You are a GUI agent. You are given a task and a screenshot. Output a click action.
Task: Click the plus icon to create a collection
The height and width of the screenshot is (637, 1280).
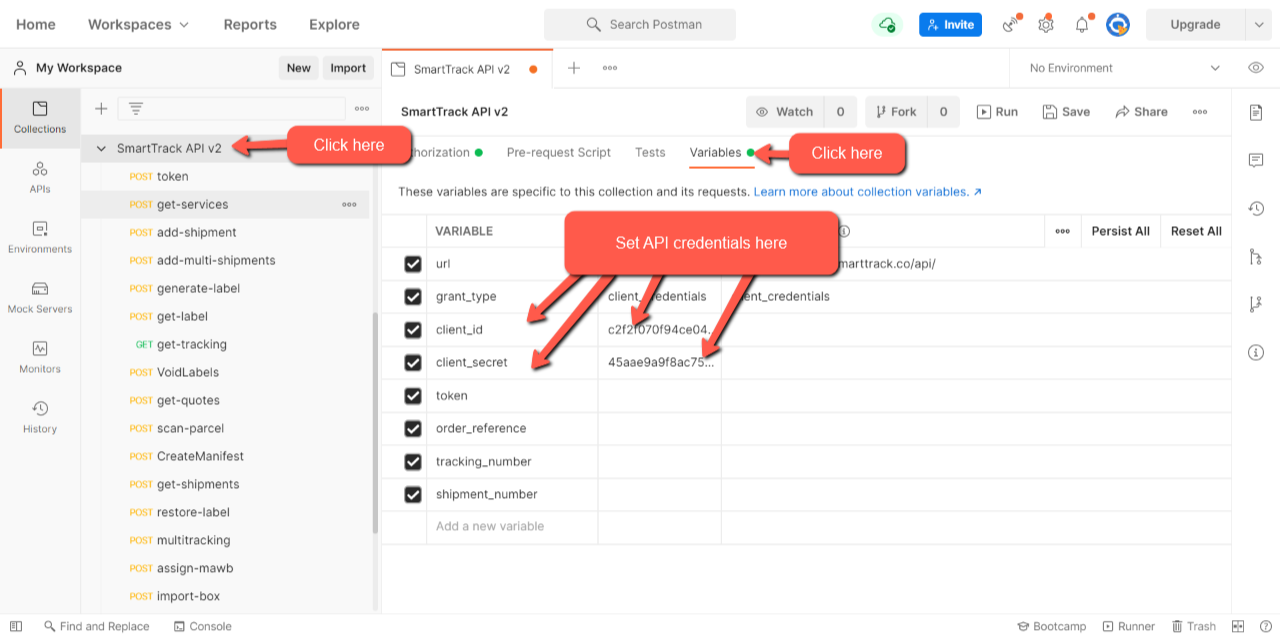(x=101, y=108)
